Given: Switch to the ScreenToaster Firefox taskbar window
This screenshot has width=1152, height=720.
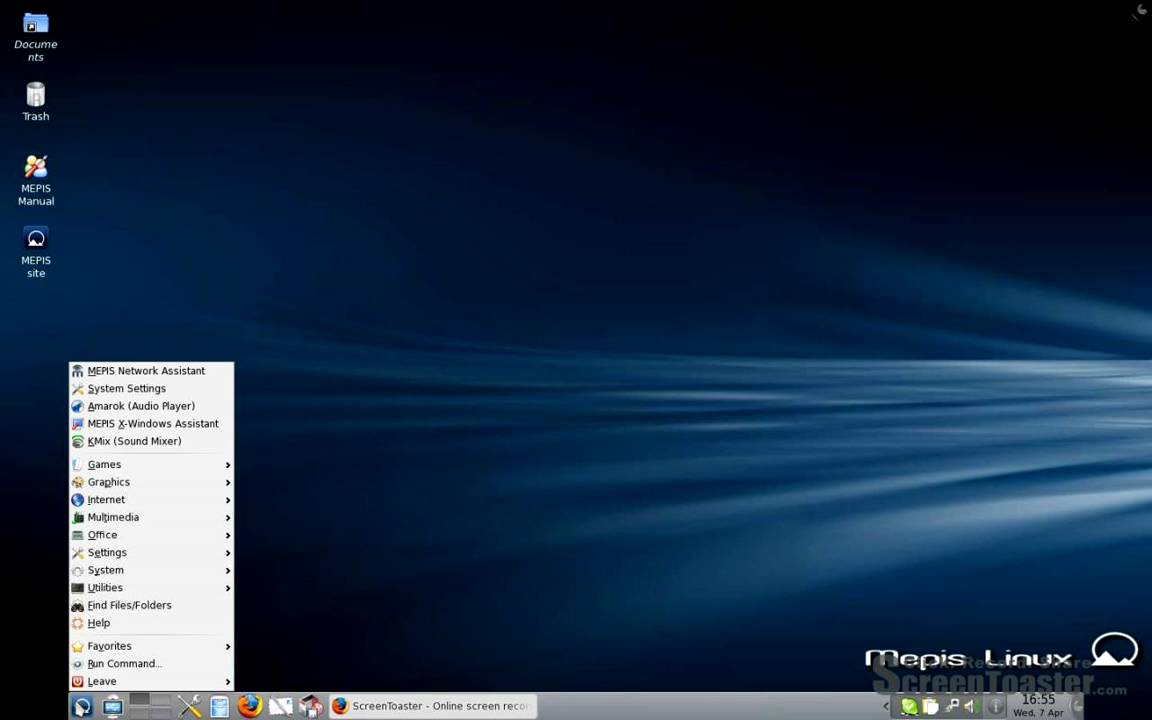Looking at the screenshot, I should [x=433, y=707].
